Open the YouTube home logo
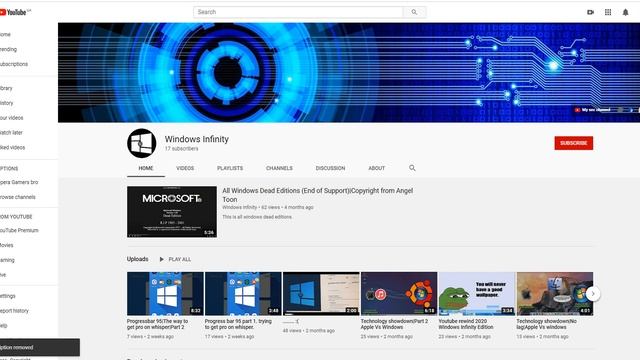The image size is (640, 360). 14,12
